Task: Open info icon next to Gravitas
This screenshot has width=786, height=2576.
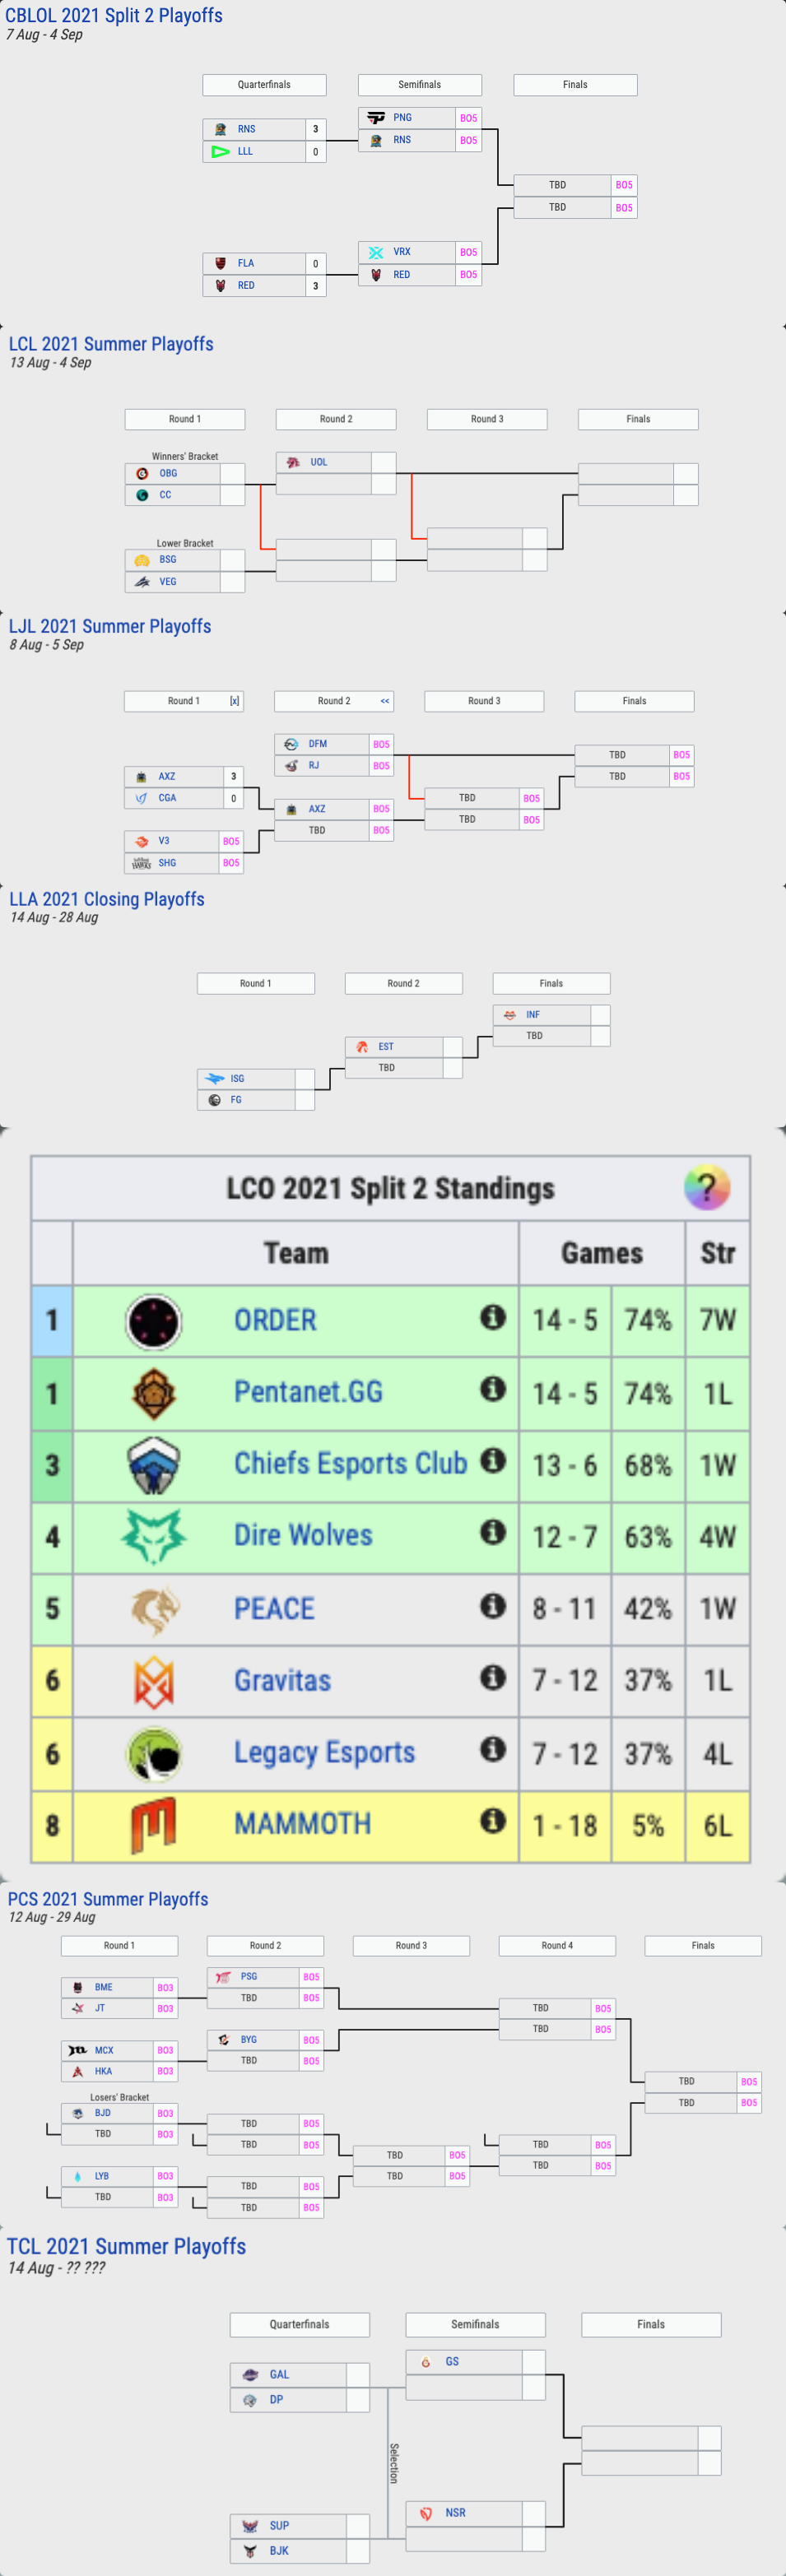Action: pyautogui.click(x=492, y=1677)
